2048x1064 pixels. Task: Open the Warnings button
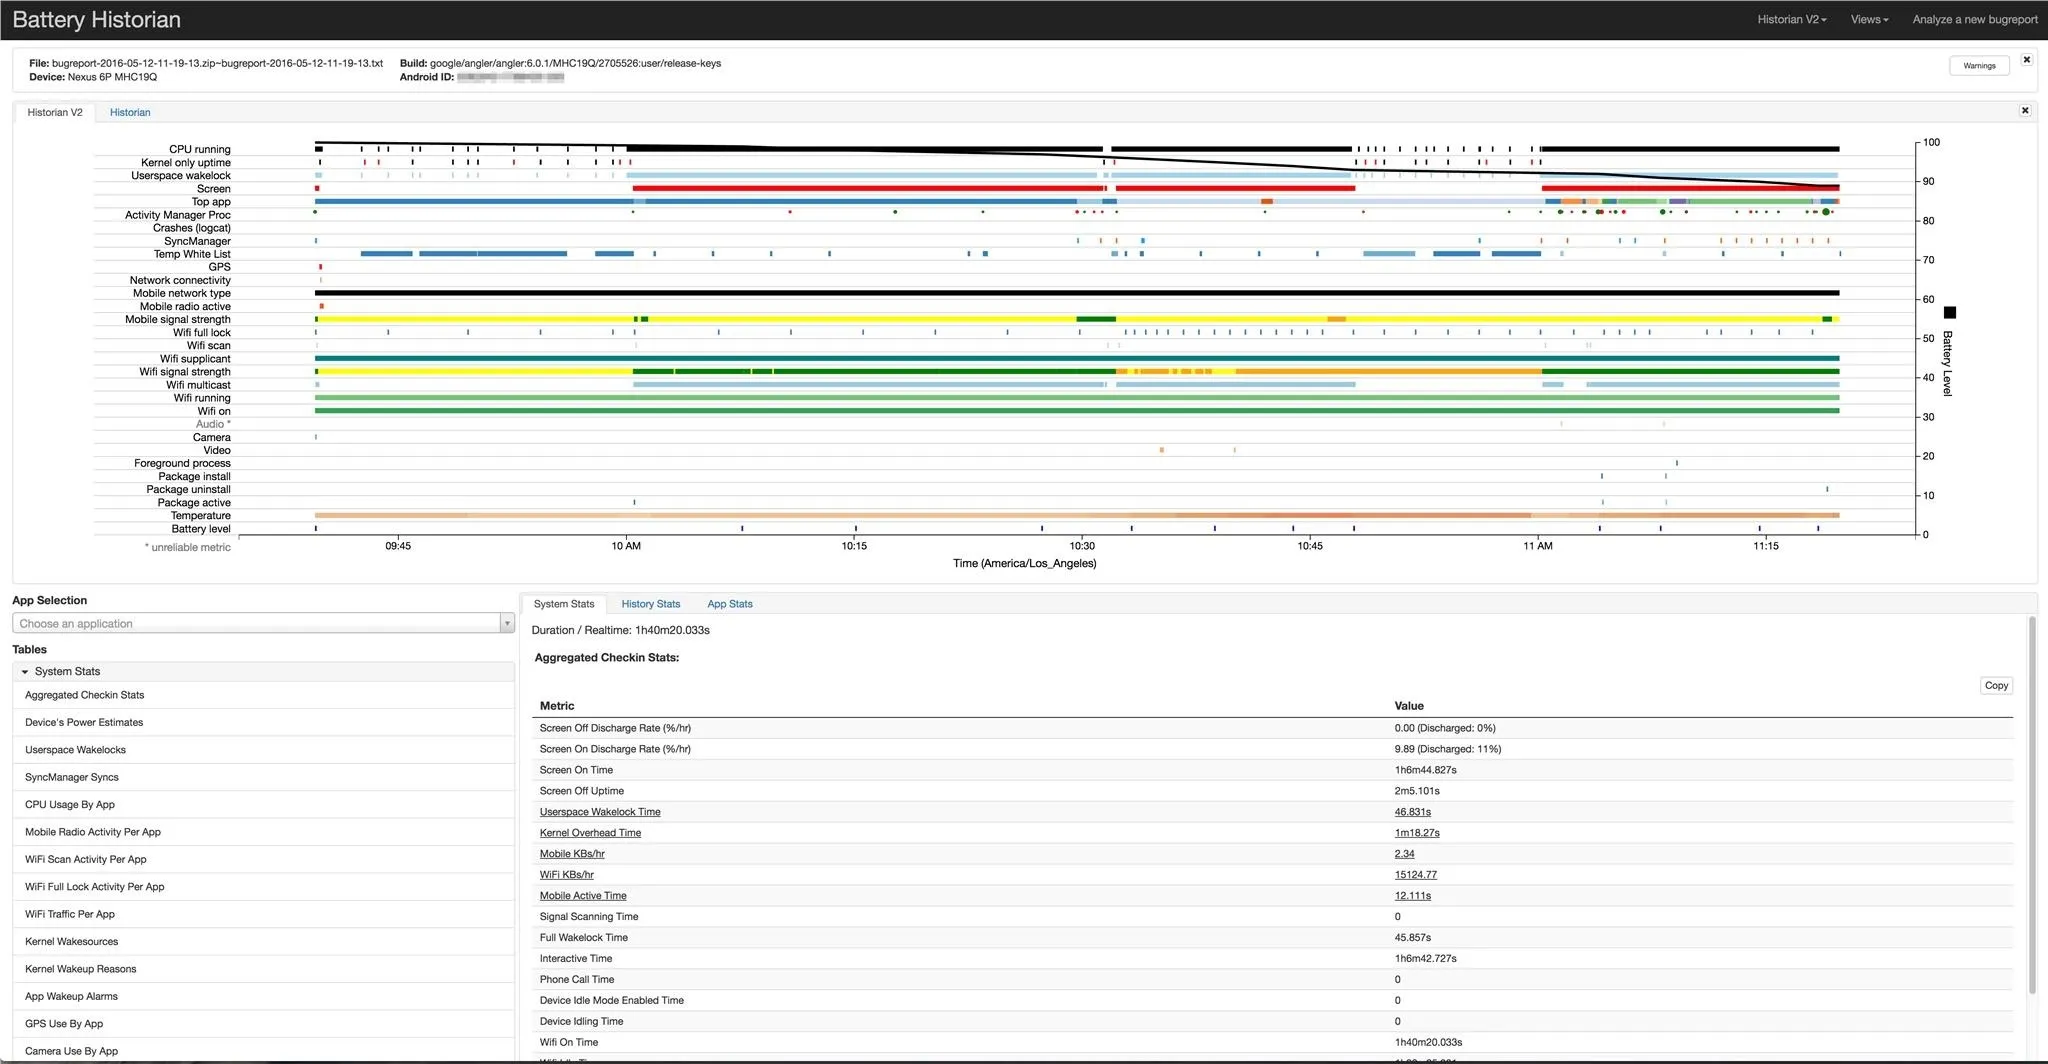pos(1979,66)
